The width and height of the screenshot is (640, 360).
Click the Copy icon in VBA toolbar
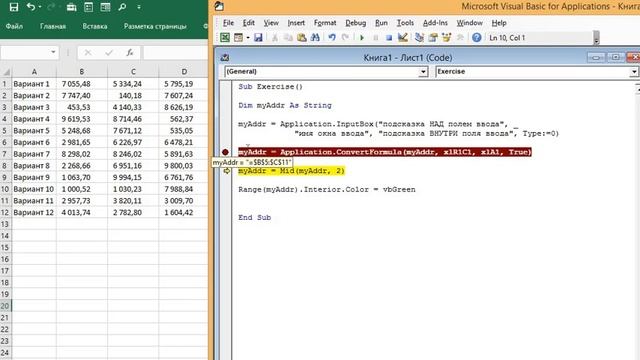pyautogui.click(x=288, y=38)
